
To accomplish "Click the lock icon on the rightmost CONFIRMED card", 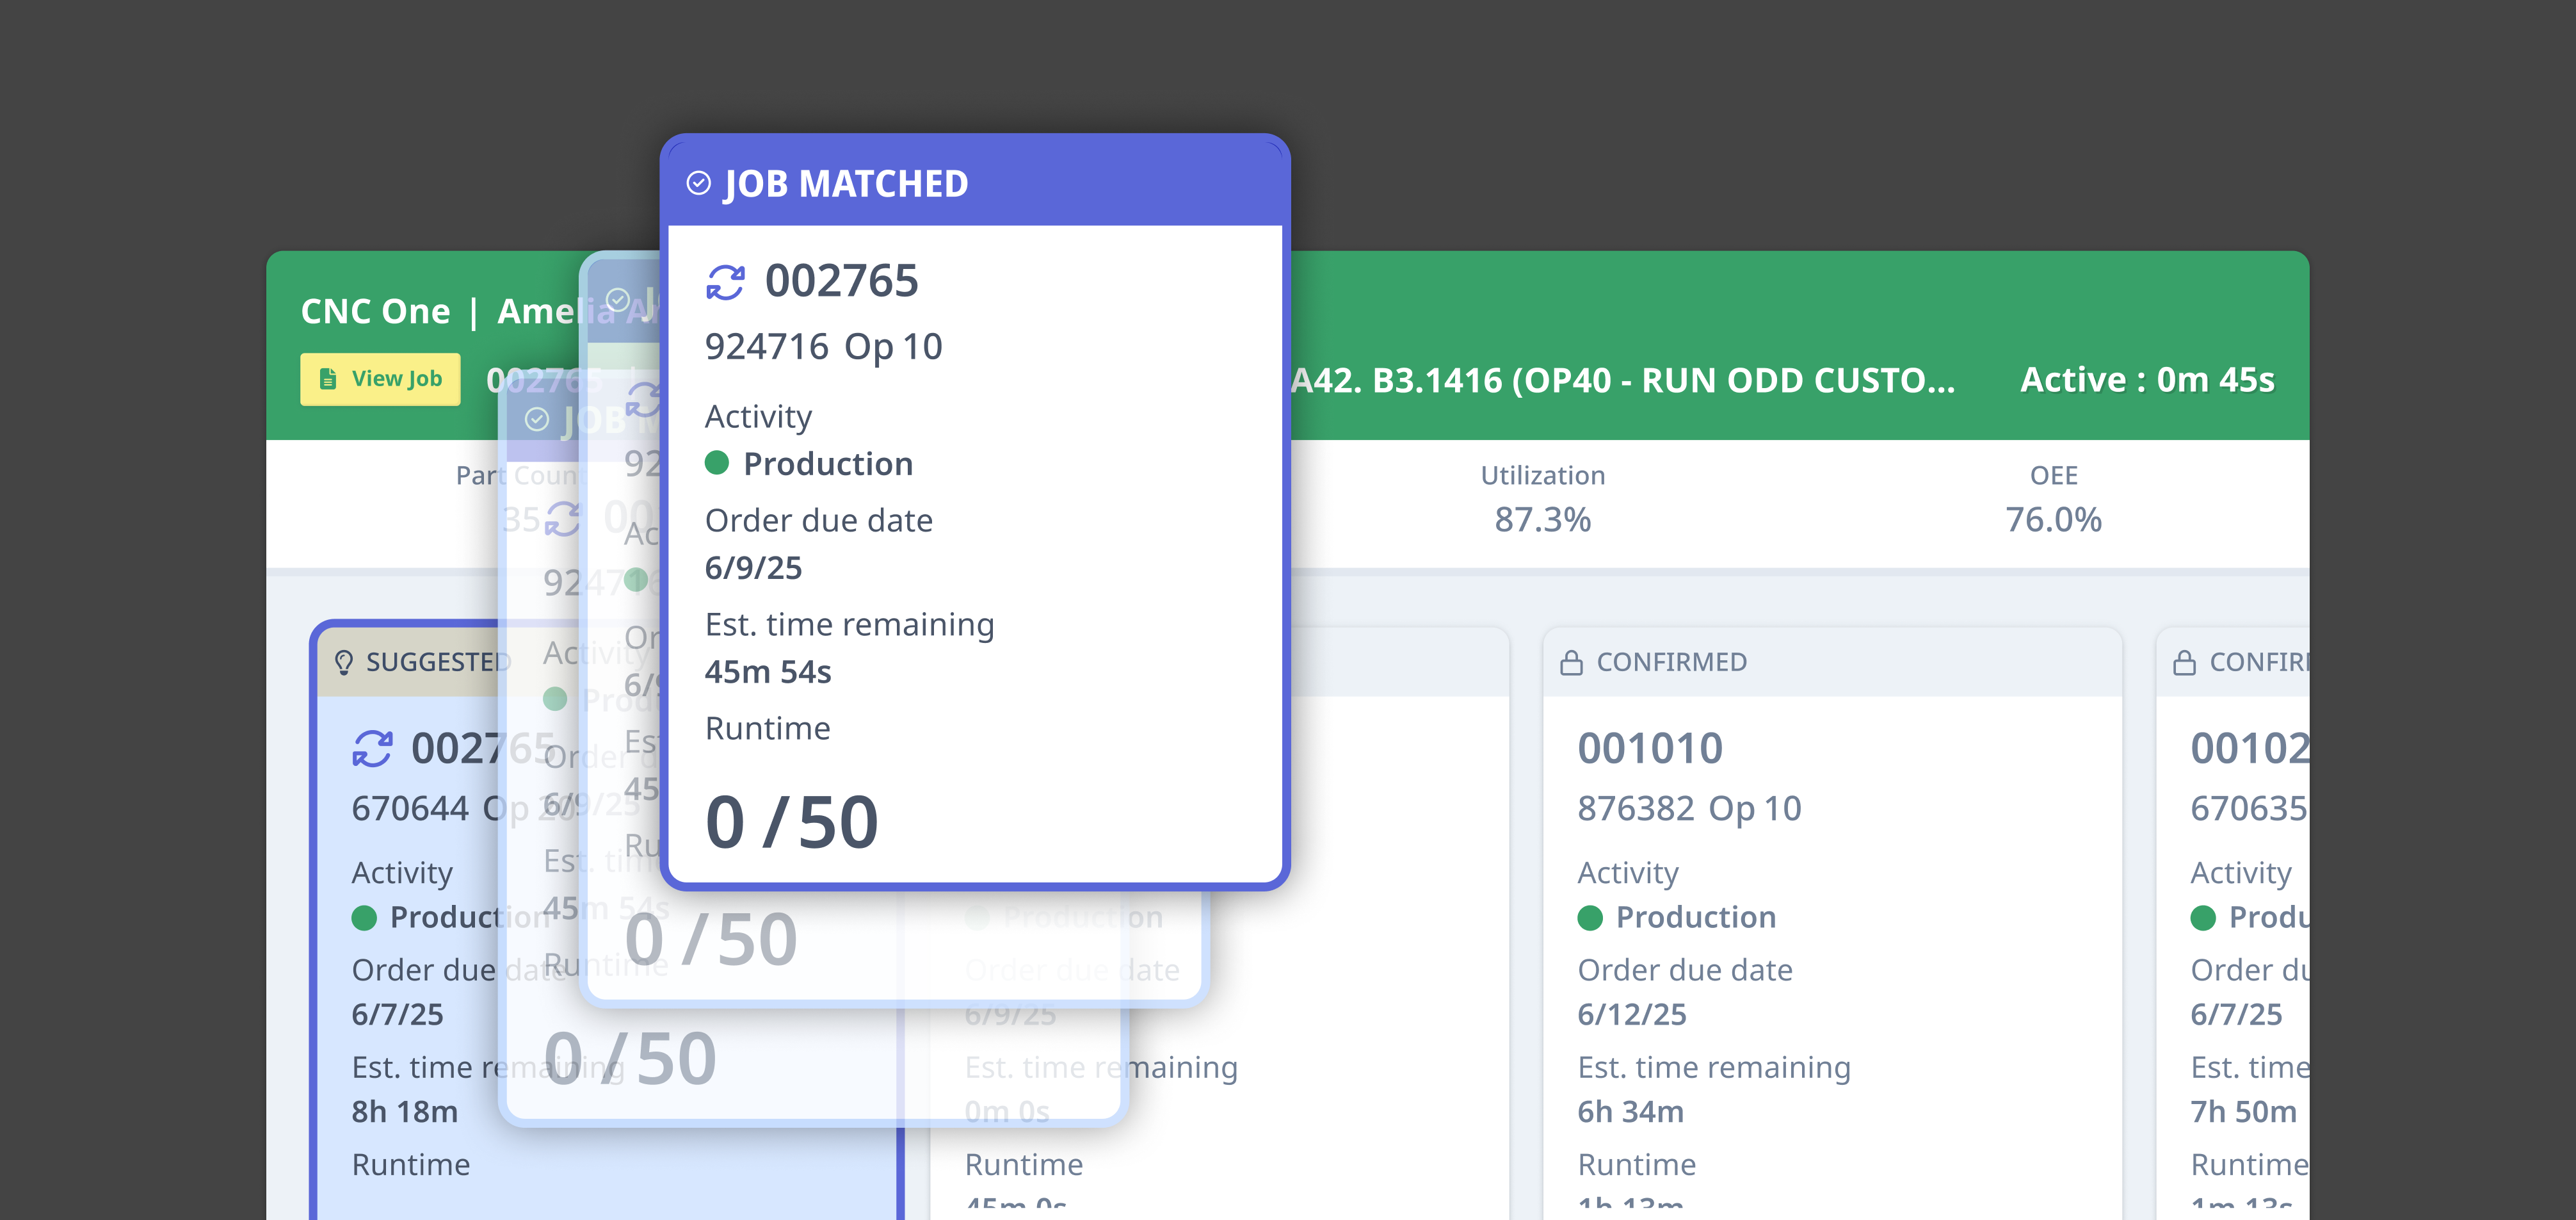I will [x=2184, y=662].
